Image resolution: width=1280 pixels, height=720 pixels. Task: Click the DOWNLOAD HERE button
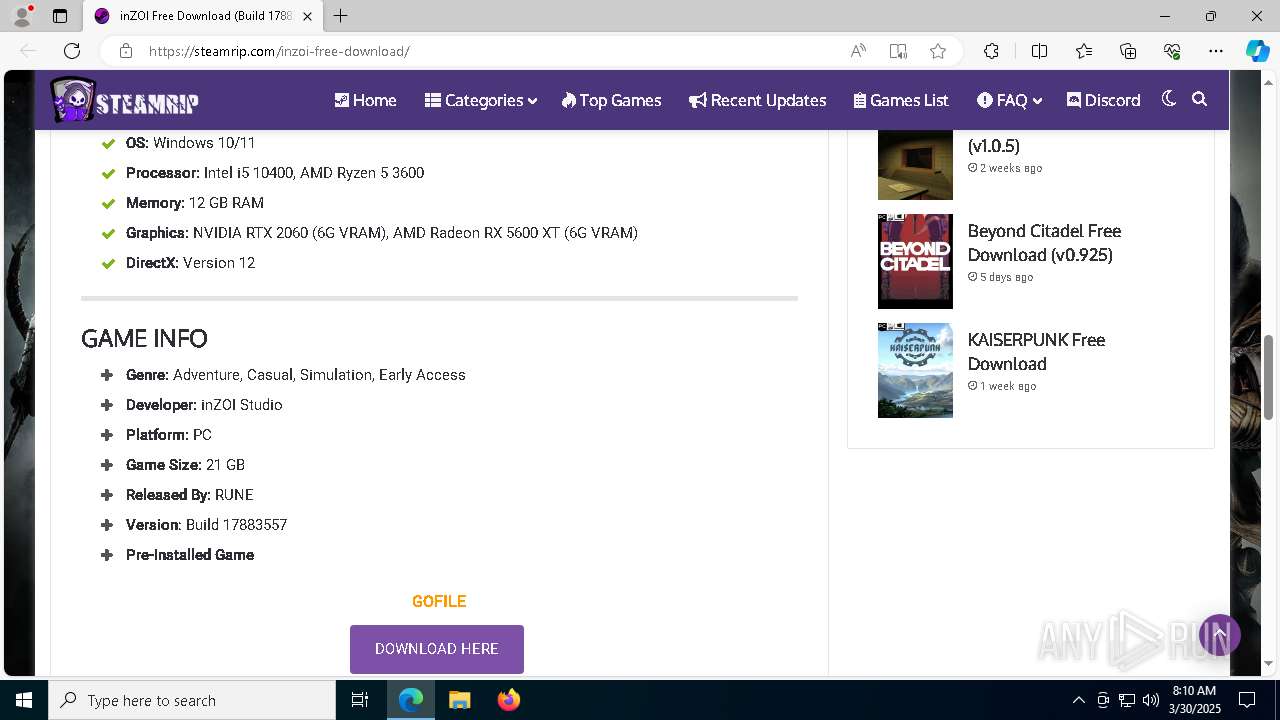[437, 649]
